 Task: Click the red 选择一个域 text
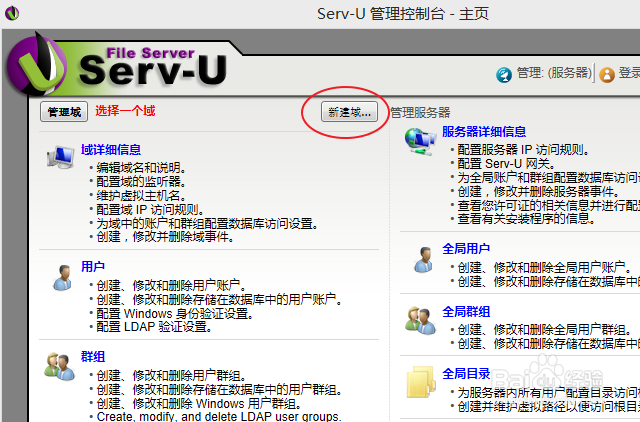125,111
